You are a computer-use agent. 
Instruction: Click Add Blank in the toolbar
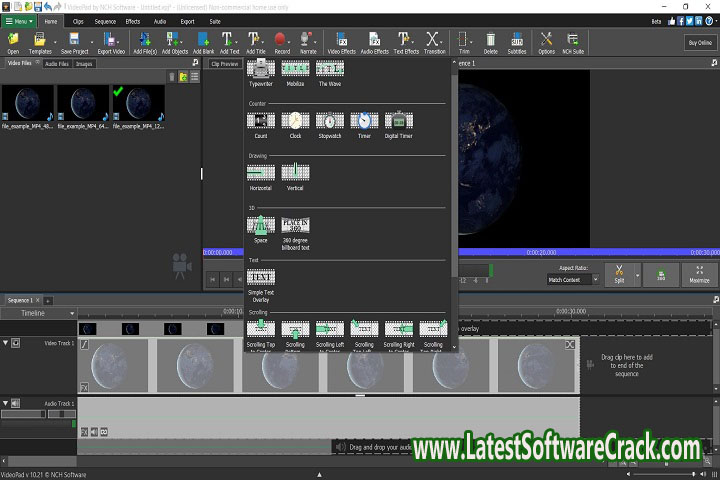(x=203, y=43)
